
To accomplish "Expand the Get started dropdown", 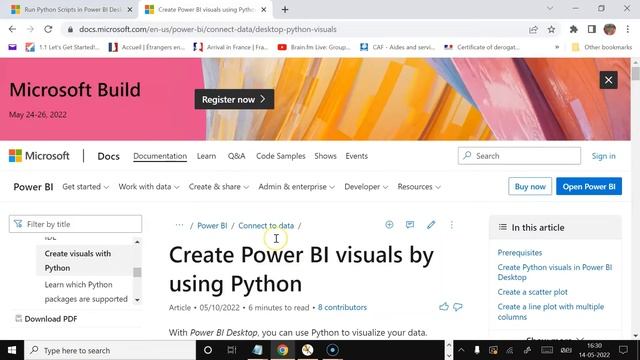I will tap(86, 187).
